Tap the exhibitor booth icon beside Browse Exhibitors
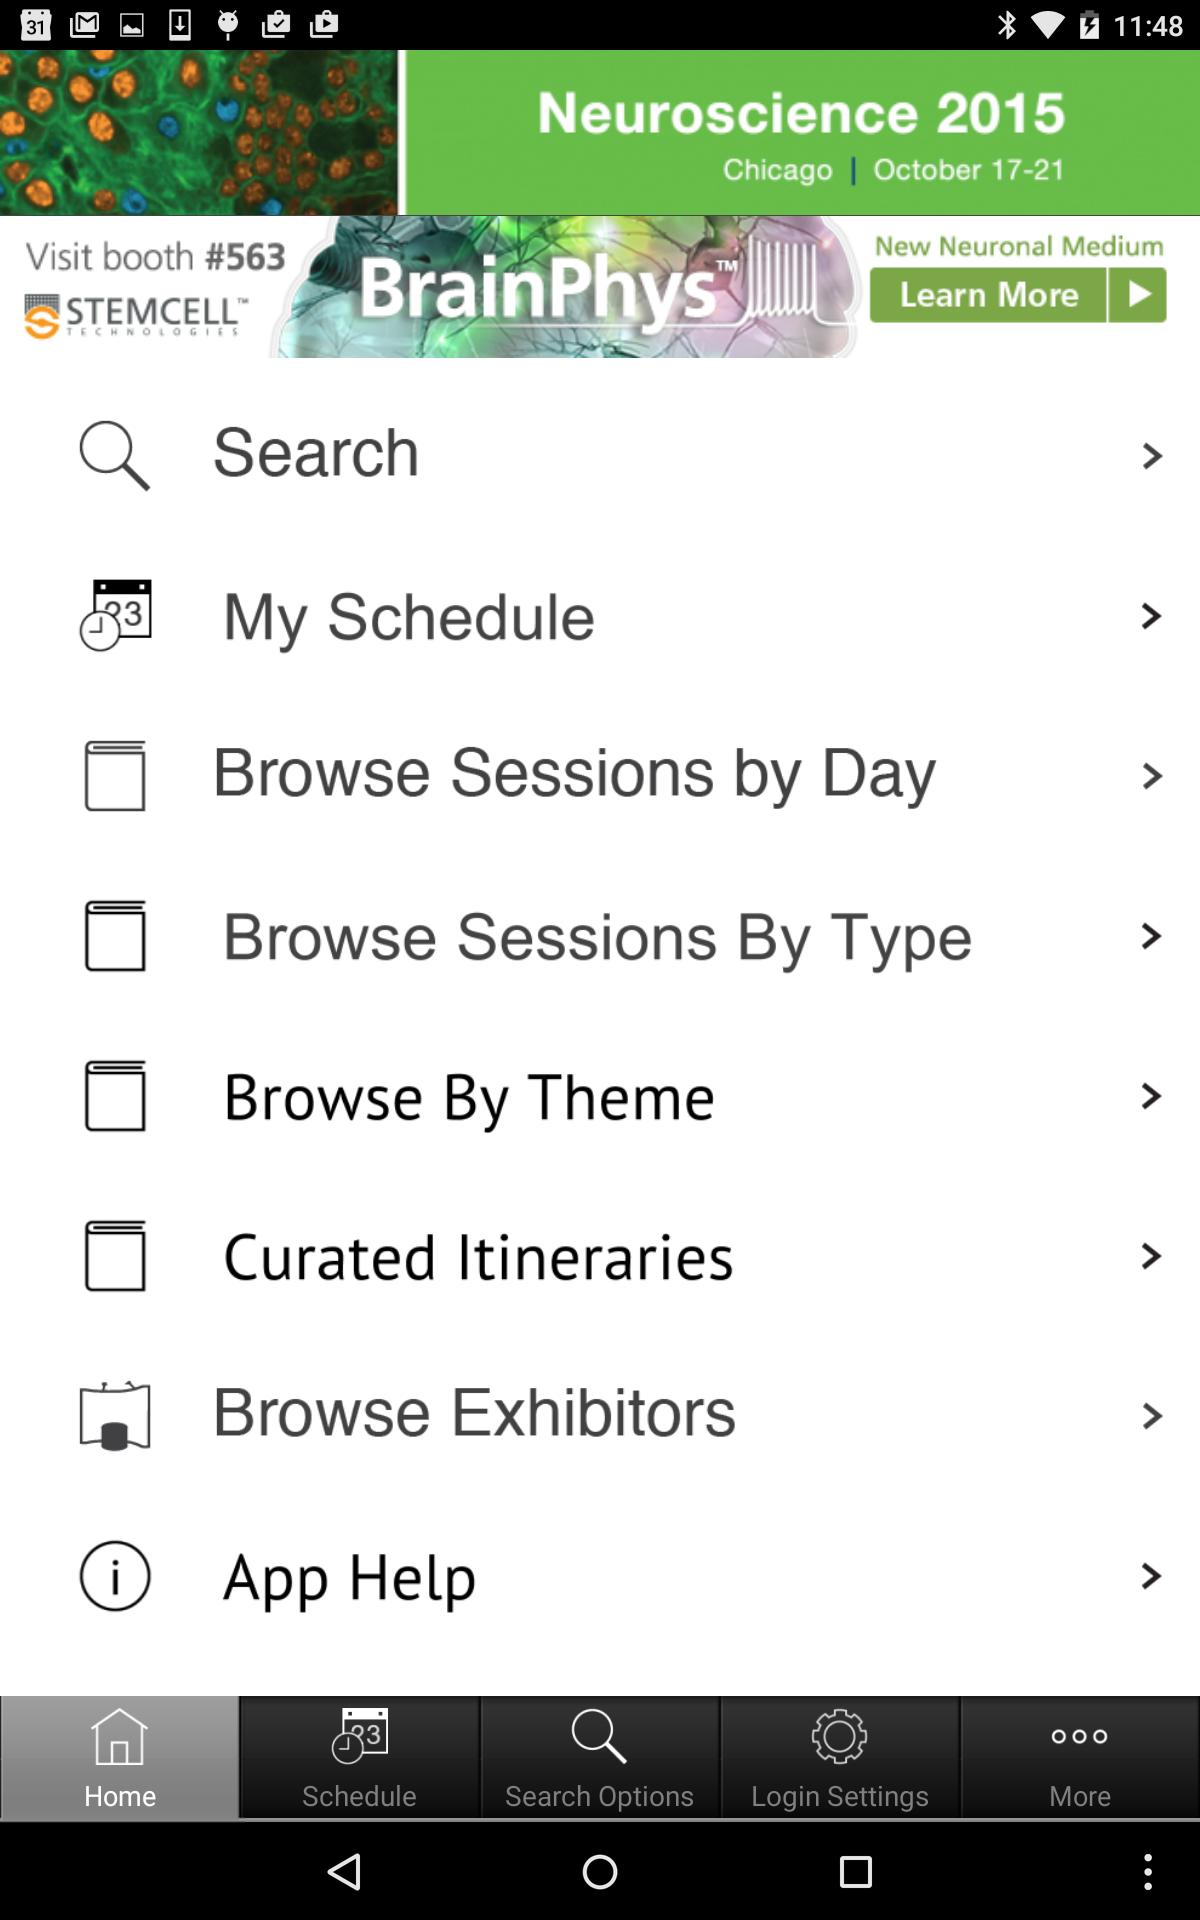The image size is (1200, 1920). click(x=115, y=1415)
